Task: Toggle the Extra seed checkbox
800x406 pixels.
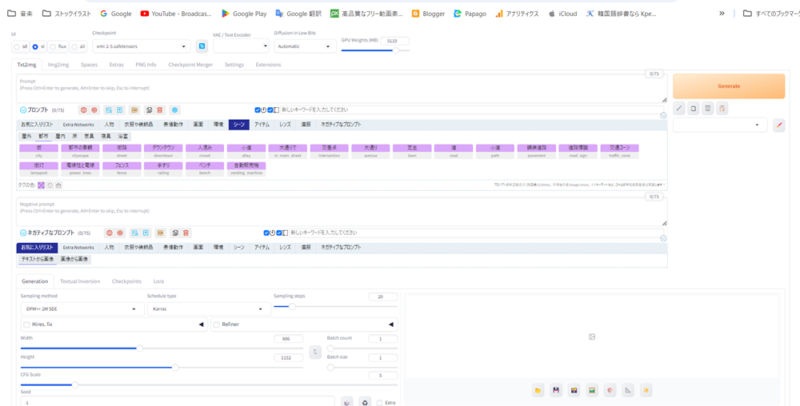Action: point(380,403)
